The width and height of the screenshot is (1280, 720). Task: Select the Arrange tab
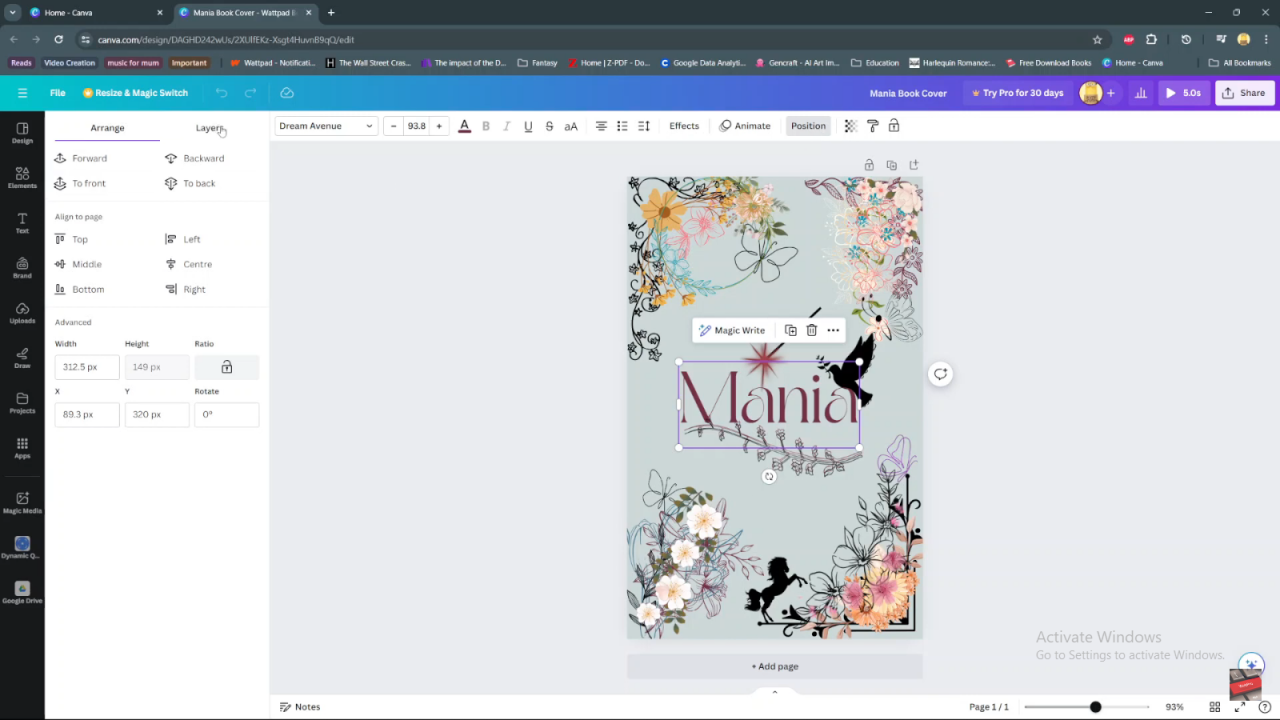pyautogui.click(x=107, y=128)
